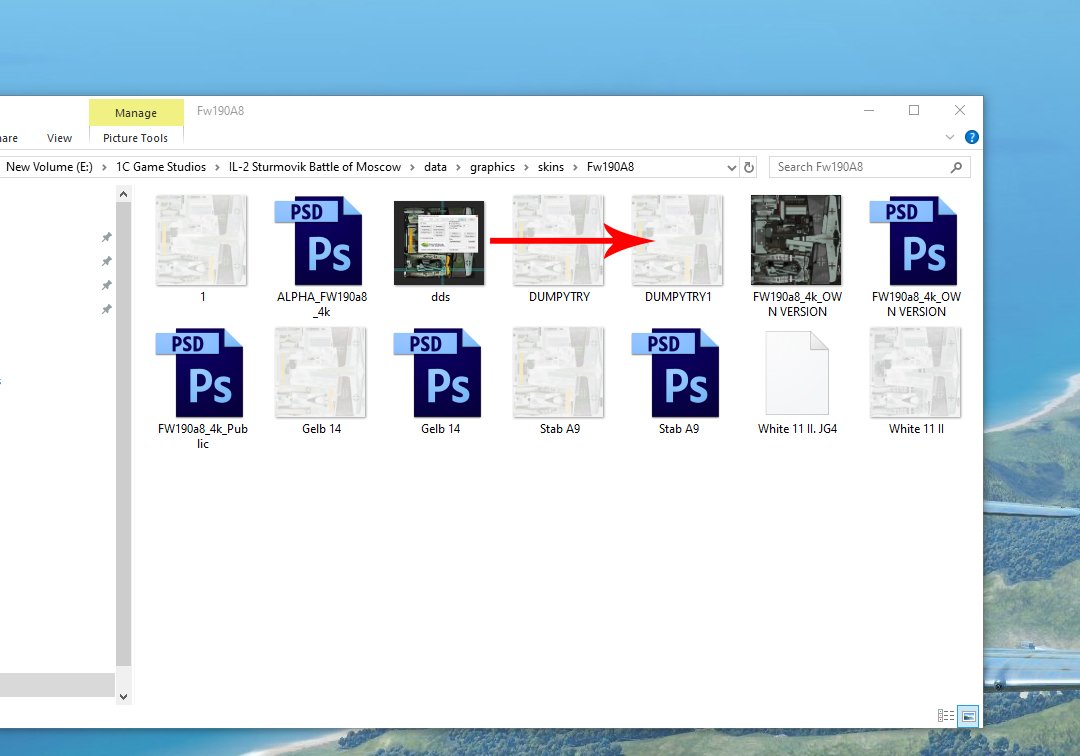This screenshot has width=1080, height=756.
Task: Switch to details view layout
Action: click(x=945, y=715)
